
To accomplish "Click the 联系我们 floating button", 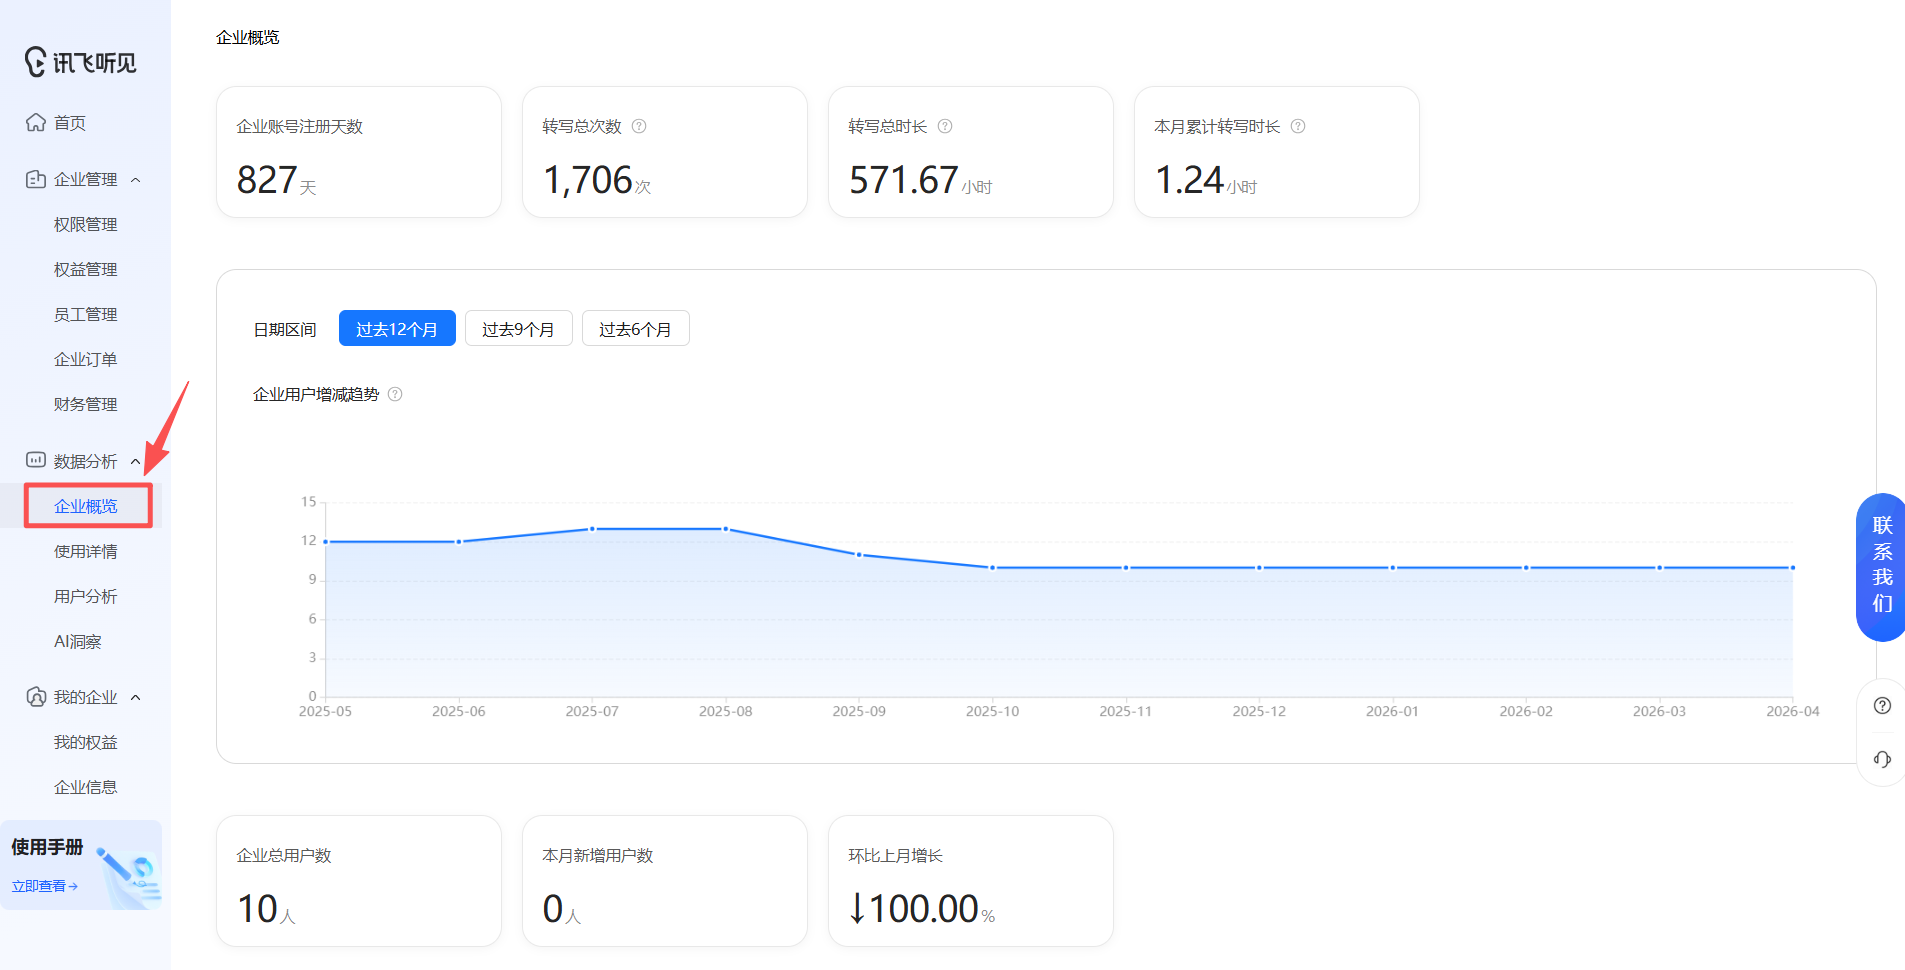I will tap(1881, 566).
